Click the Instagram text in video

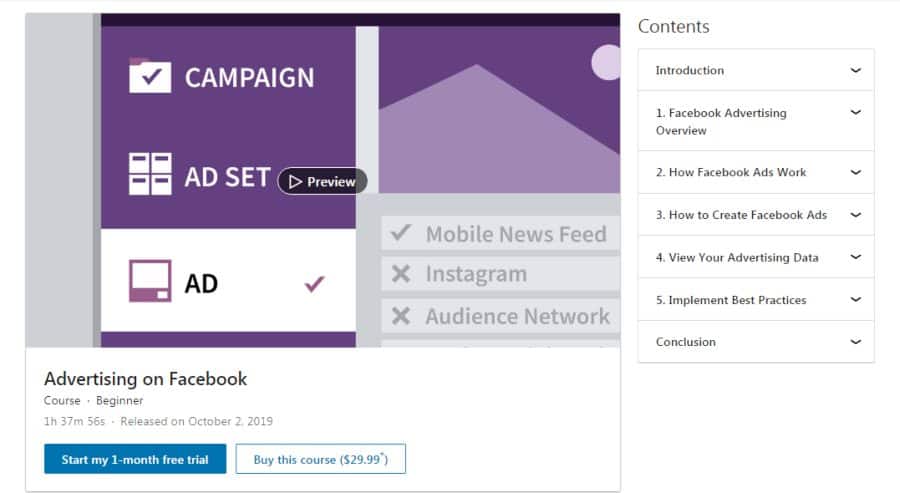[x=476, y=274]
